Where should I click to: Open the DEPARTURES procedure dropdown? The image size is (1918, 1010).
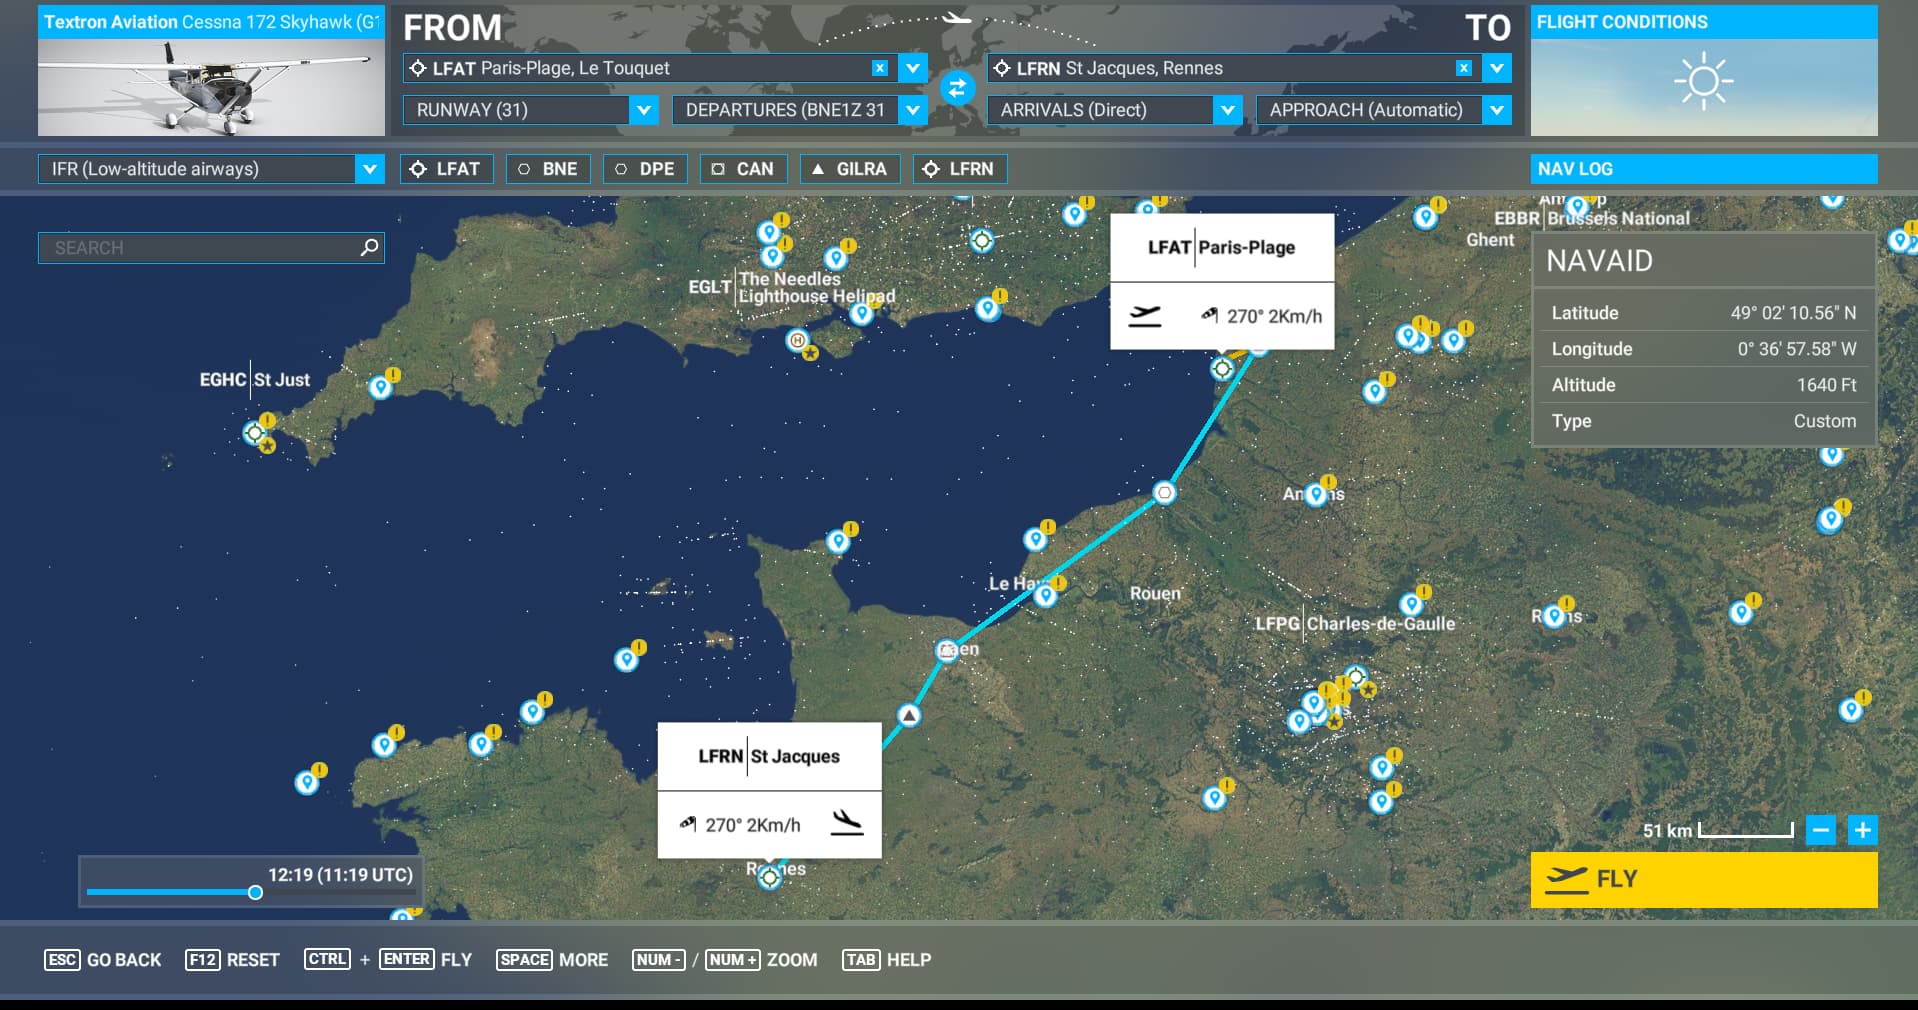[912, 110]
